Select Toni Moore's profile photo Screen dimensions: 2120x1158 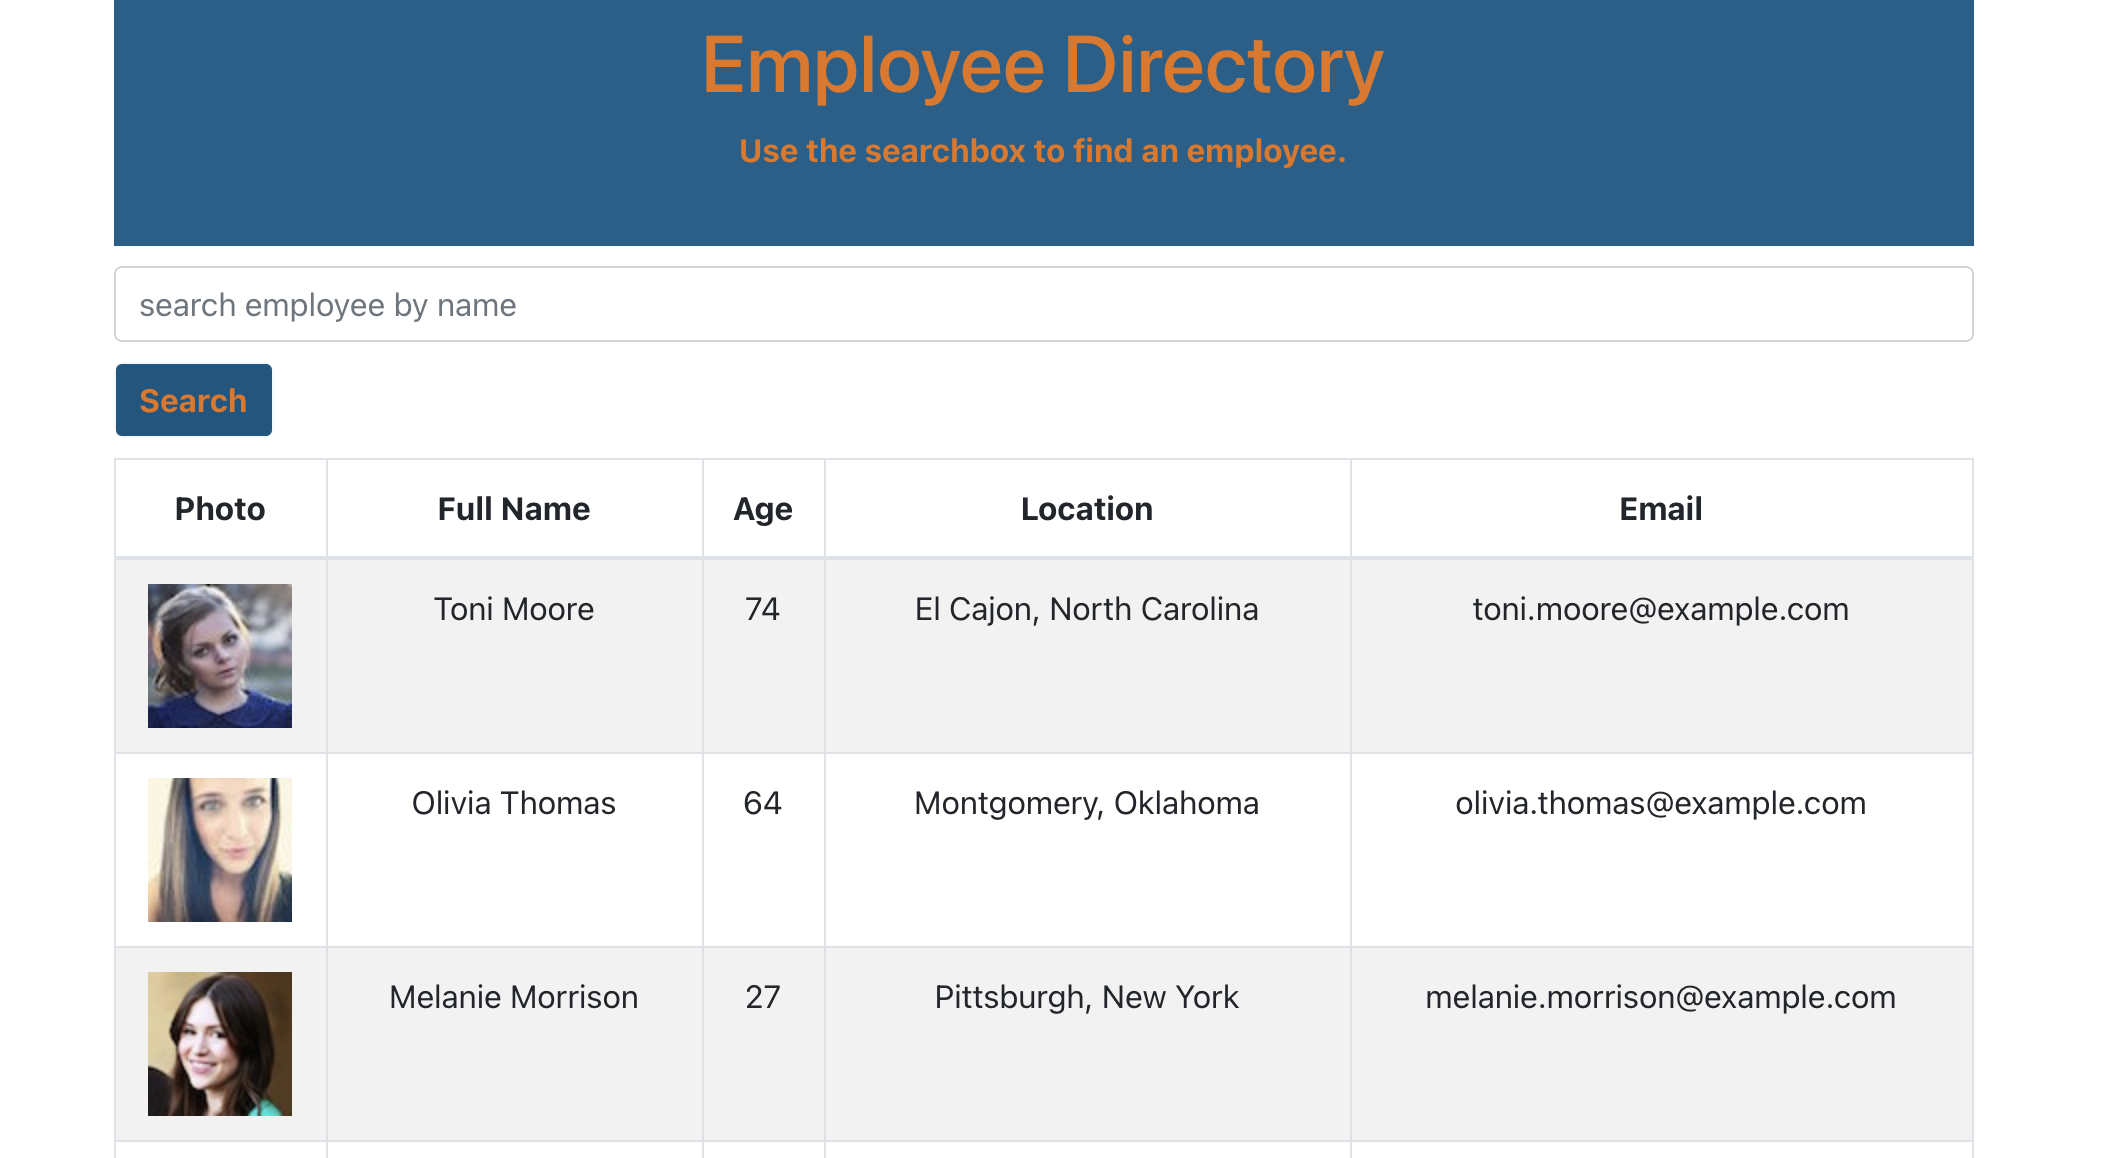pyautogui.click(x=220, y=656)
